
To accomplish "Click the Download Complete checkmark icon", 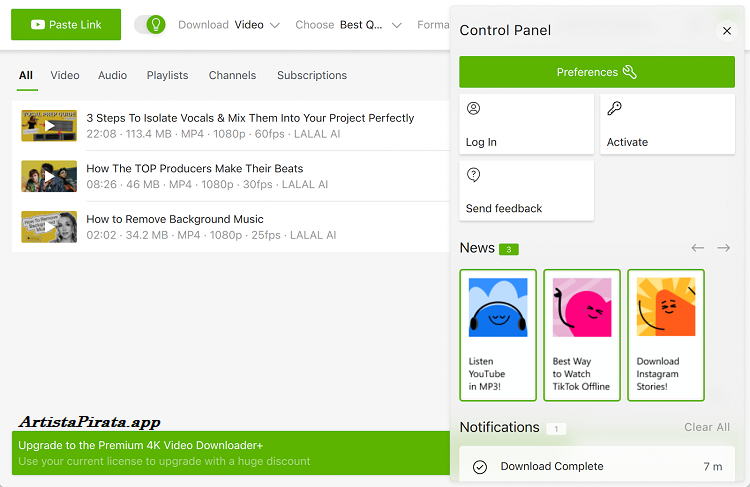I will click(480, 467).
